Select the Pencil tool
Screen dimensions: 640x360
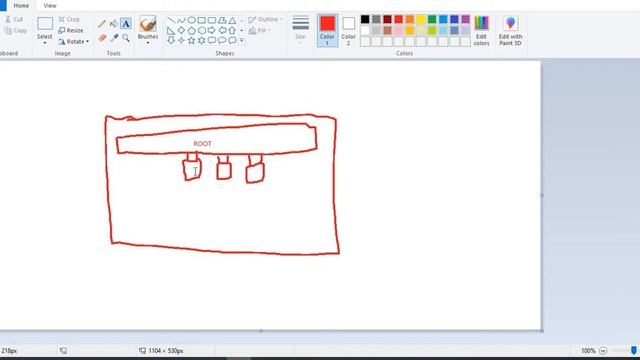click(102, 24)
